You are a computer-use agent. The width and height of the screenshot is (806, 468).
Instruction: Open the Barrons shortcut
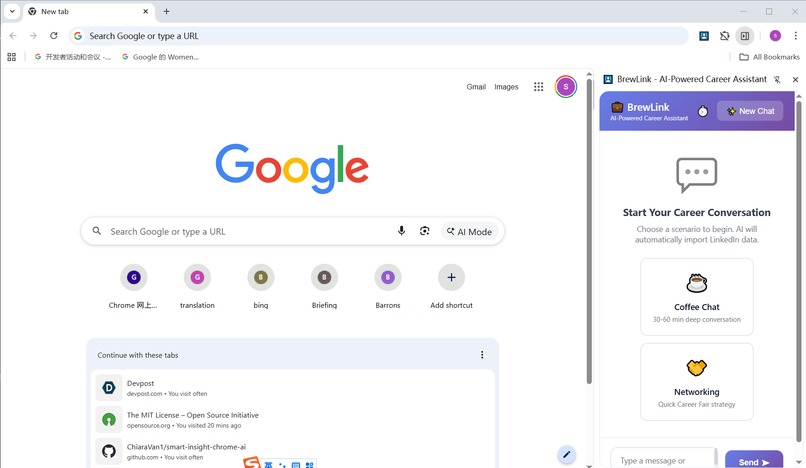pos(388,287)
